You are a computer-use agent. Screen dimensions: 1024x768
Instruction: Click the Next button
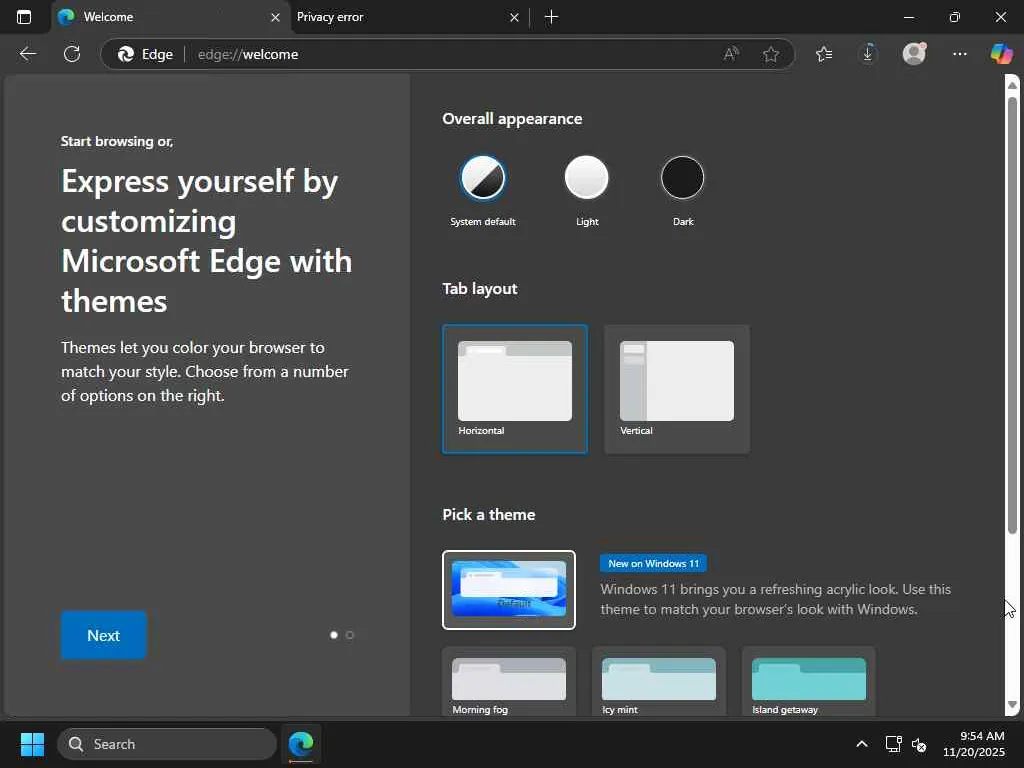pos(103,635)
